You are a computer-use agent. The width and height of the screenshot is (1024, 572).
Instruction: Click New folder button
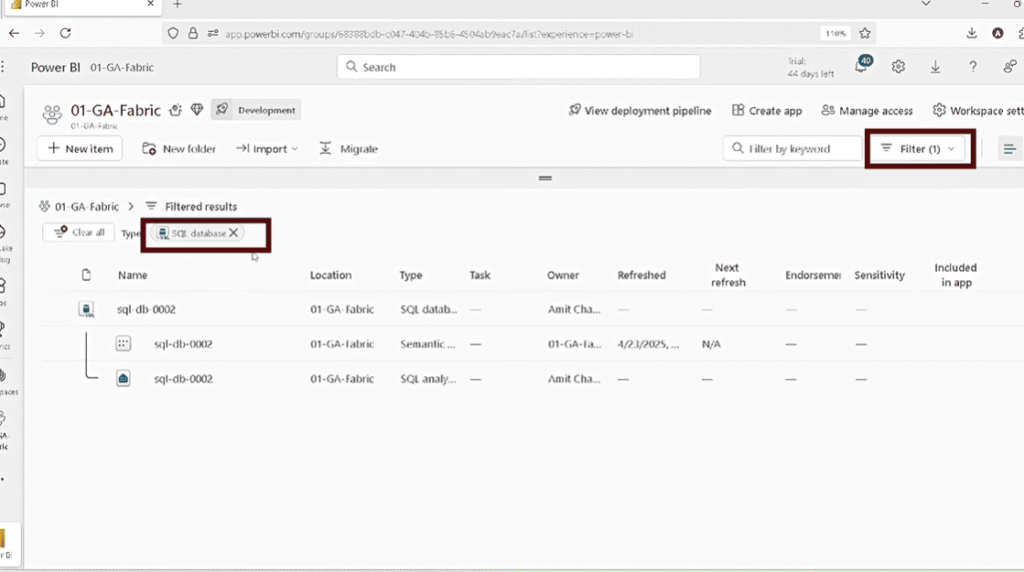(x=179, y=149)
